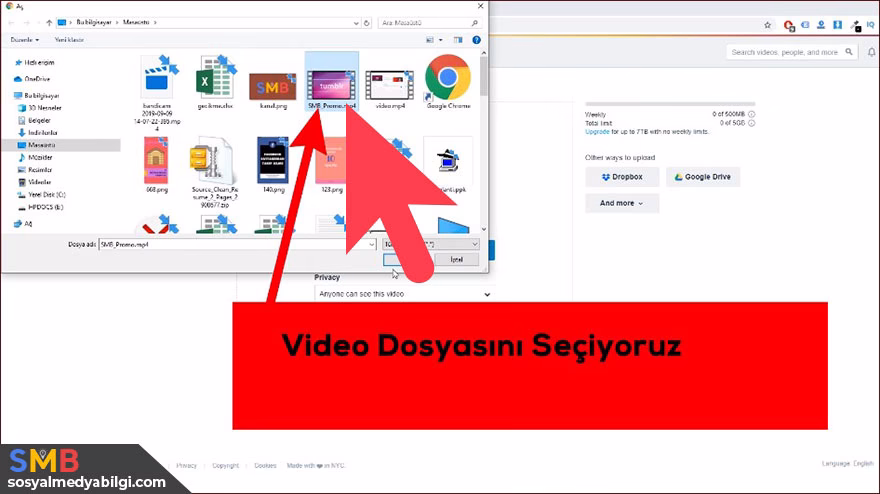Image resolution: width=880 pixels, height=494 pixels.
Task: Change Language English in the footer
Action: pyautogui.click(x=847, y=464)
